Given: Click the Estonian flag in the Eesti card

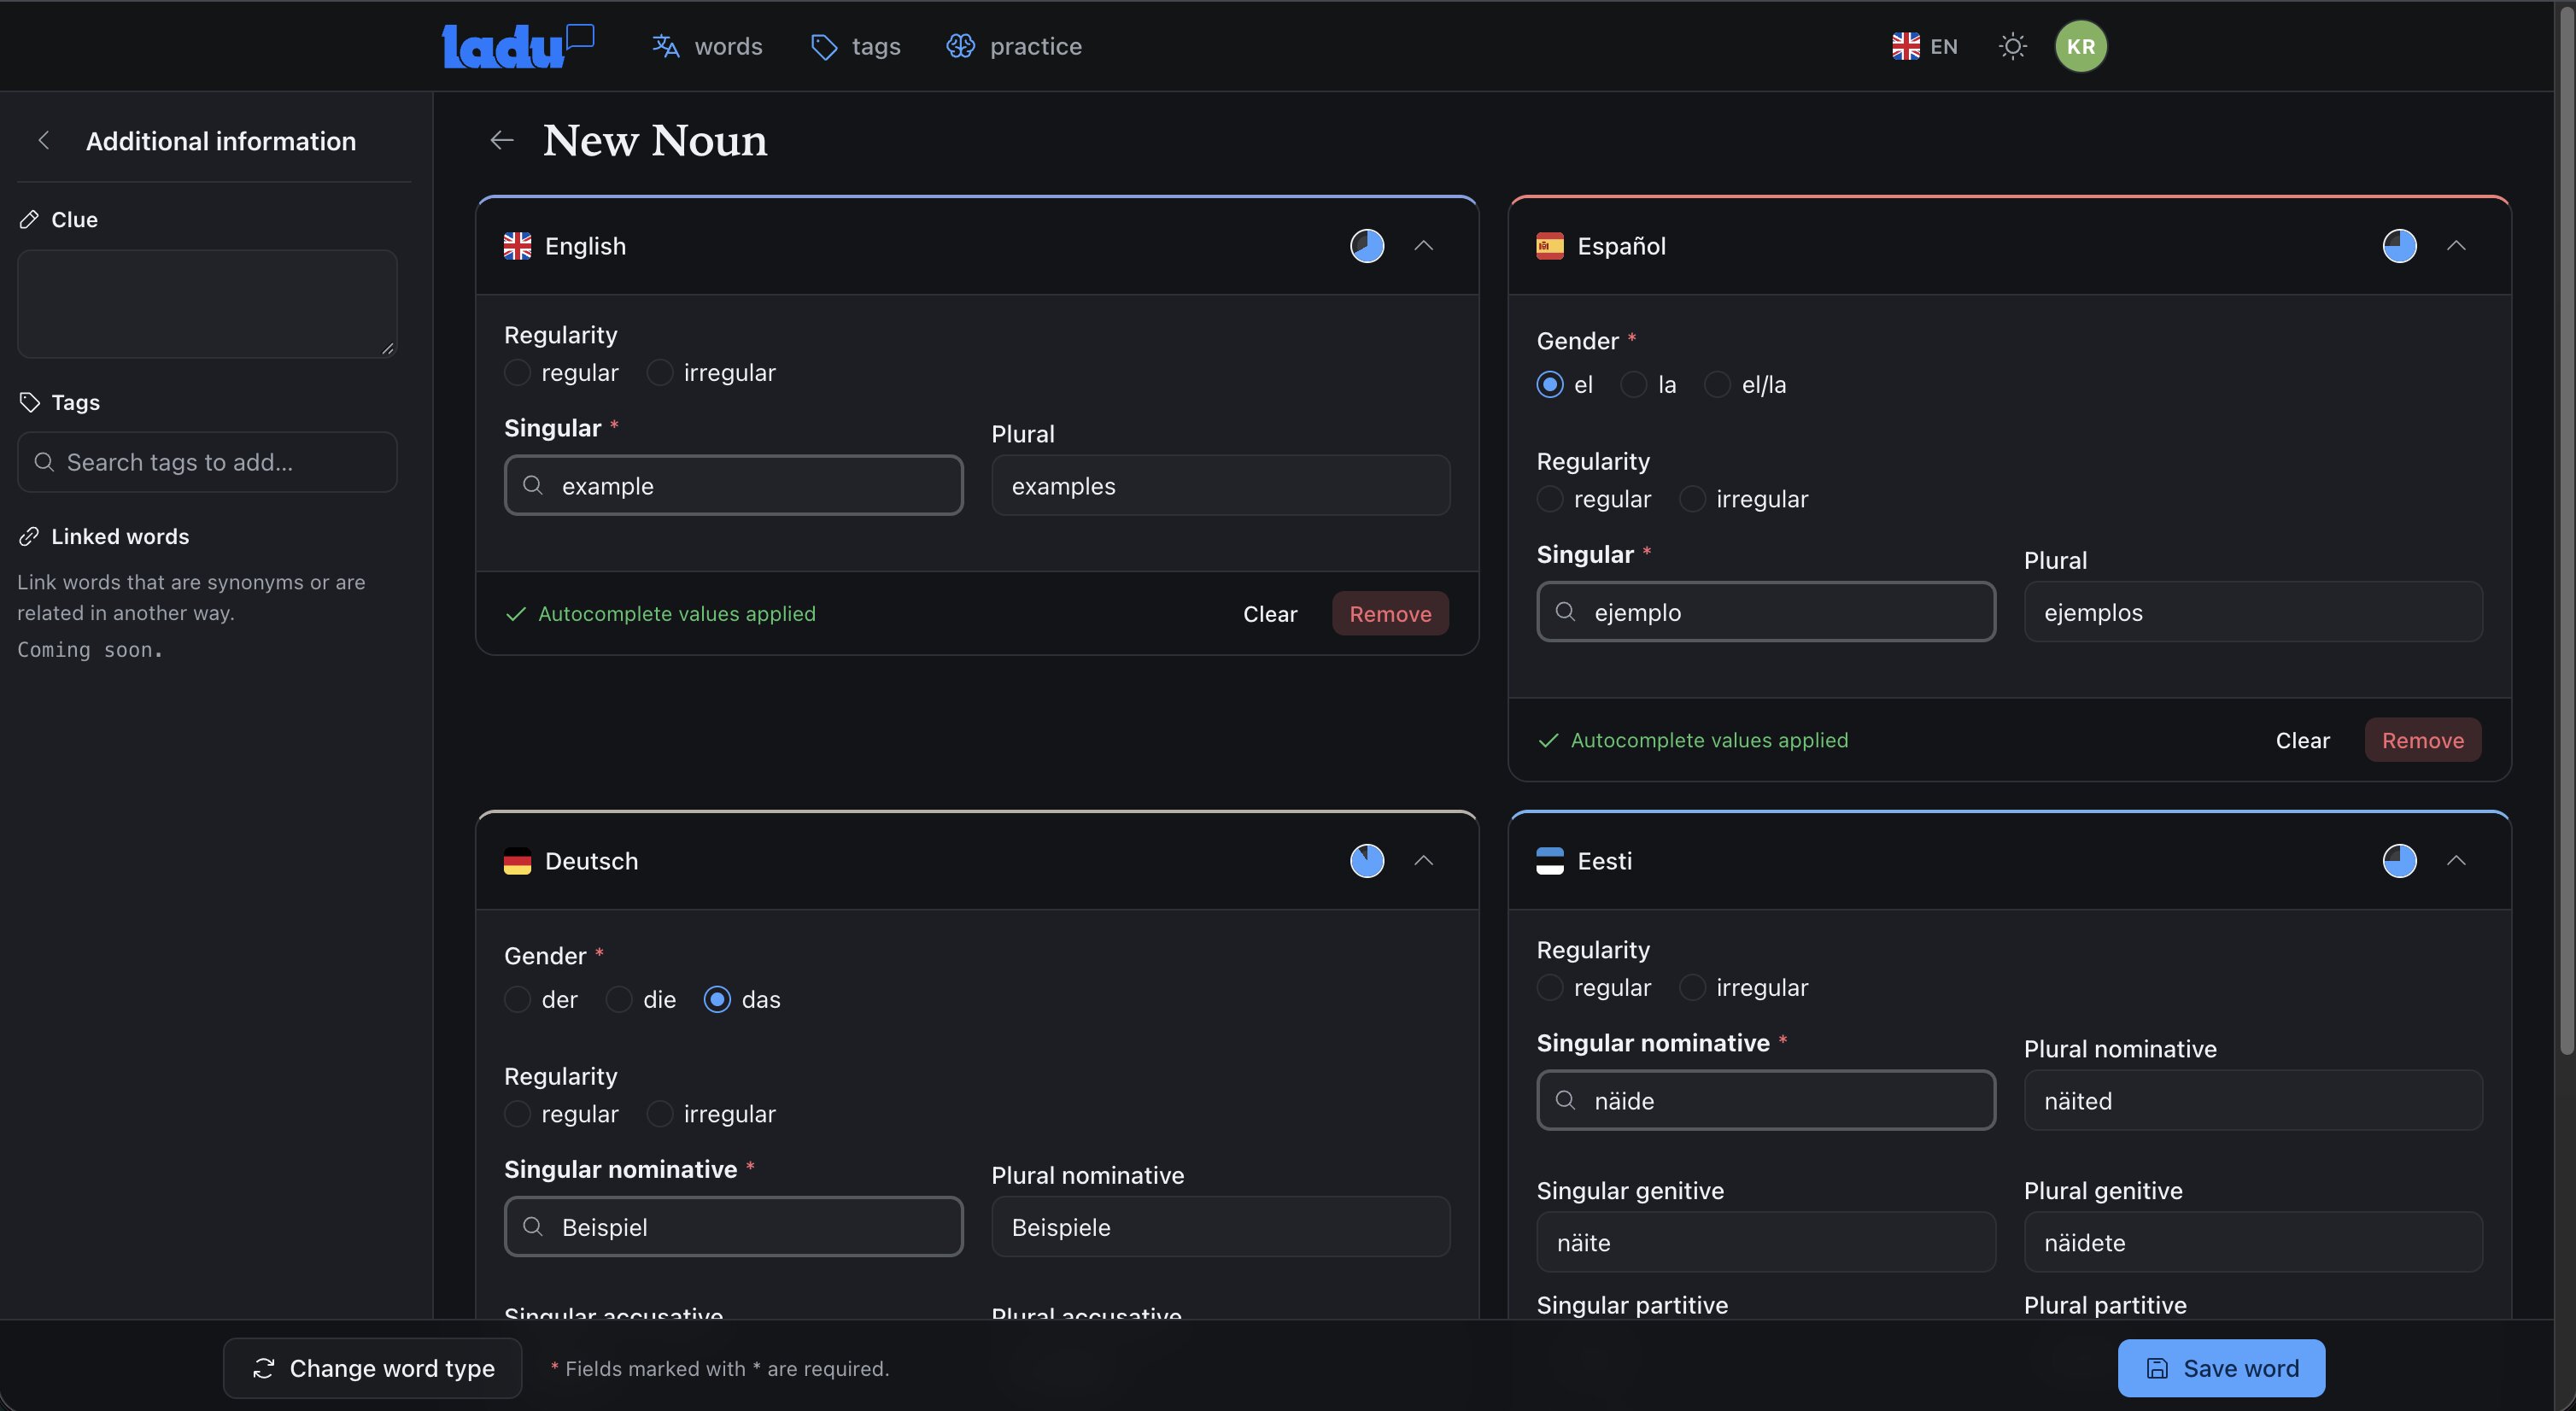Looking at the screenshot, I should coord(1549,861).
